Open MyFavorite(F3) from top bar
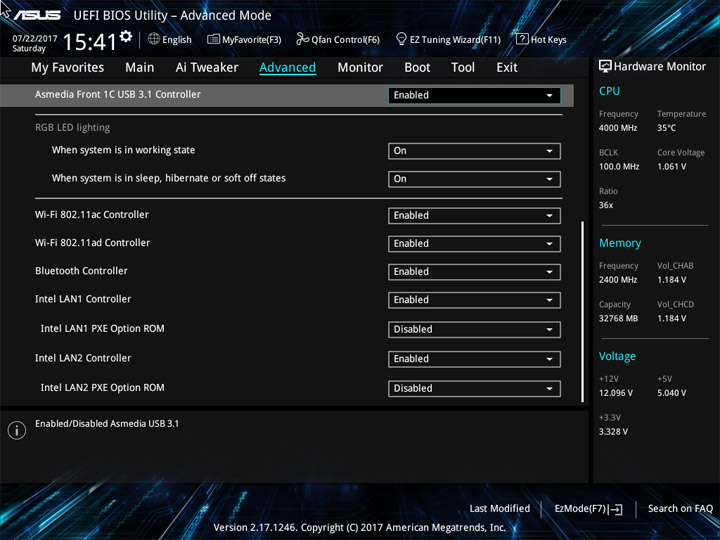Image resolution: width=720 pixels, height=540 pixels. (x=244, y=39)
